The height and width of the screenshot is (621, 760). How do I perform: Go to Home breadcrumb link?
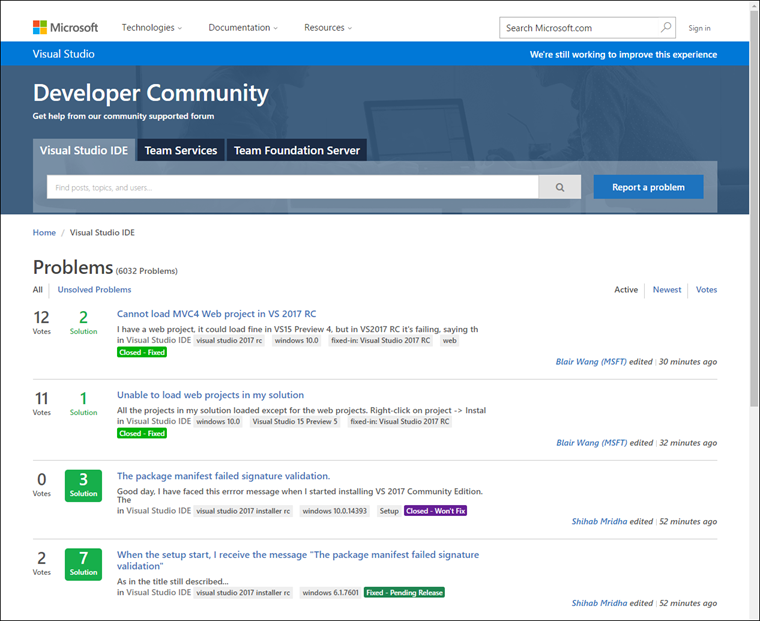[x=44, y=233]
